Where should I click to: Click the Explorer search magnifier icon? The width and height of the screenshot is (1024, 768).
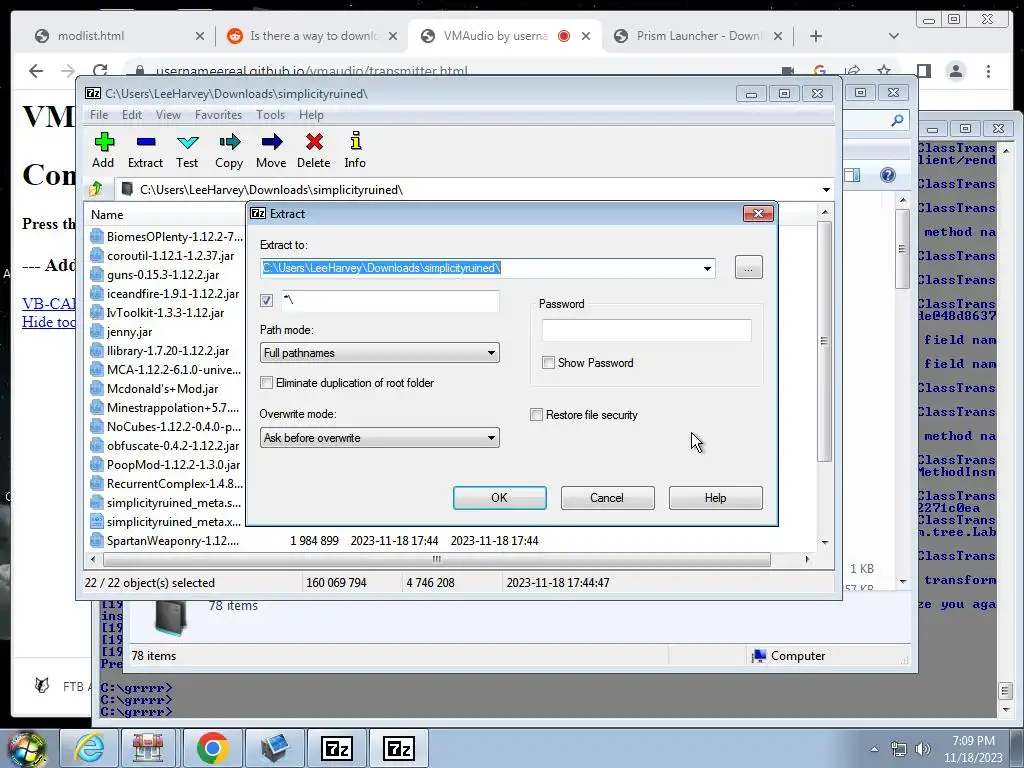click(897, 120)
